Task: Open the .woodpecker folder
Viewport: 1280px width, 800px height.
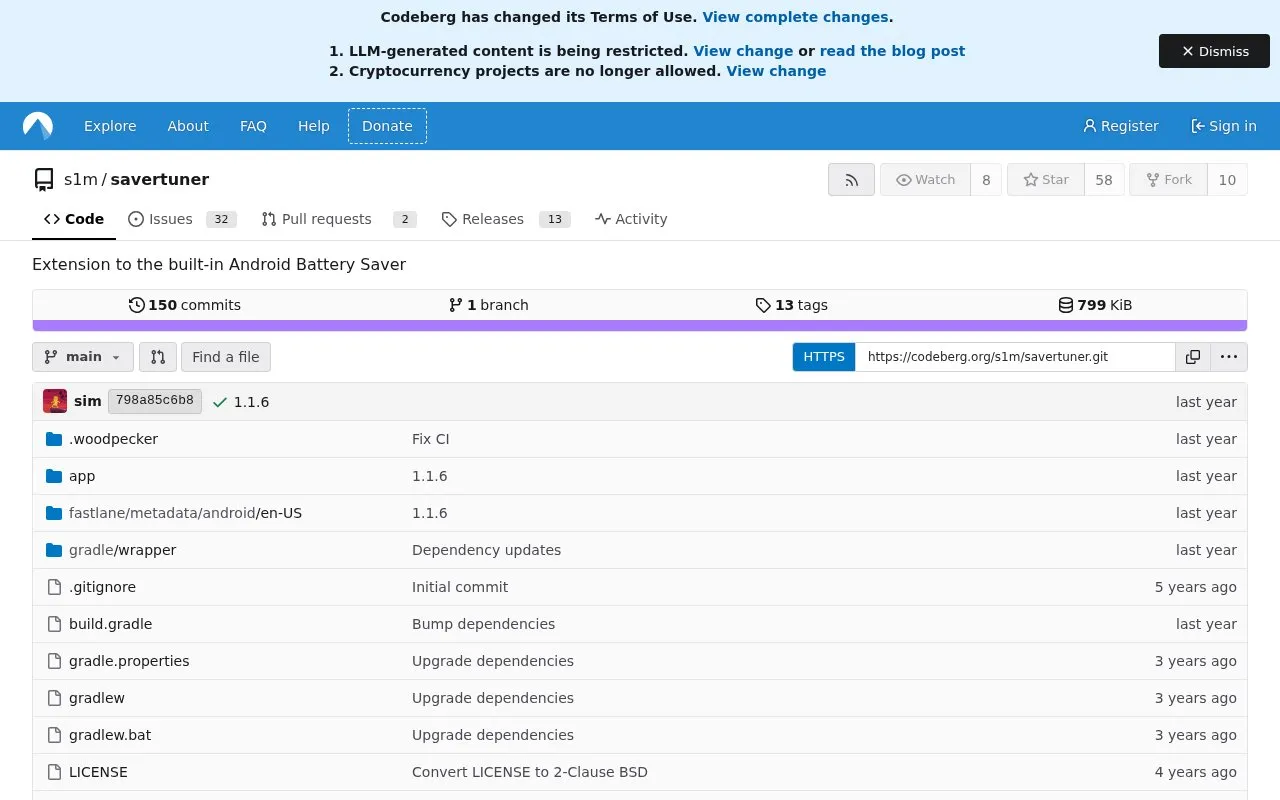Action: pos(113,439)
